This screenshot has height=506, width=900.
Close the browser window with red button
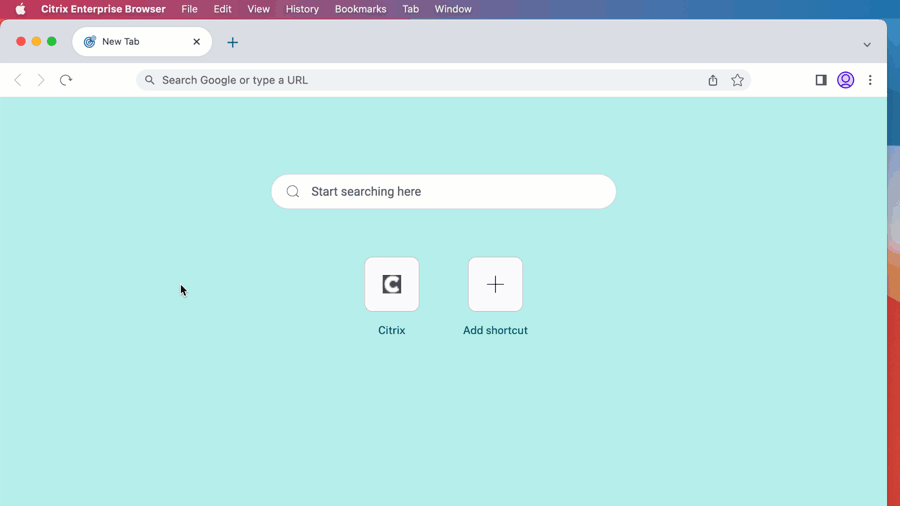click(x=21, y=41)
